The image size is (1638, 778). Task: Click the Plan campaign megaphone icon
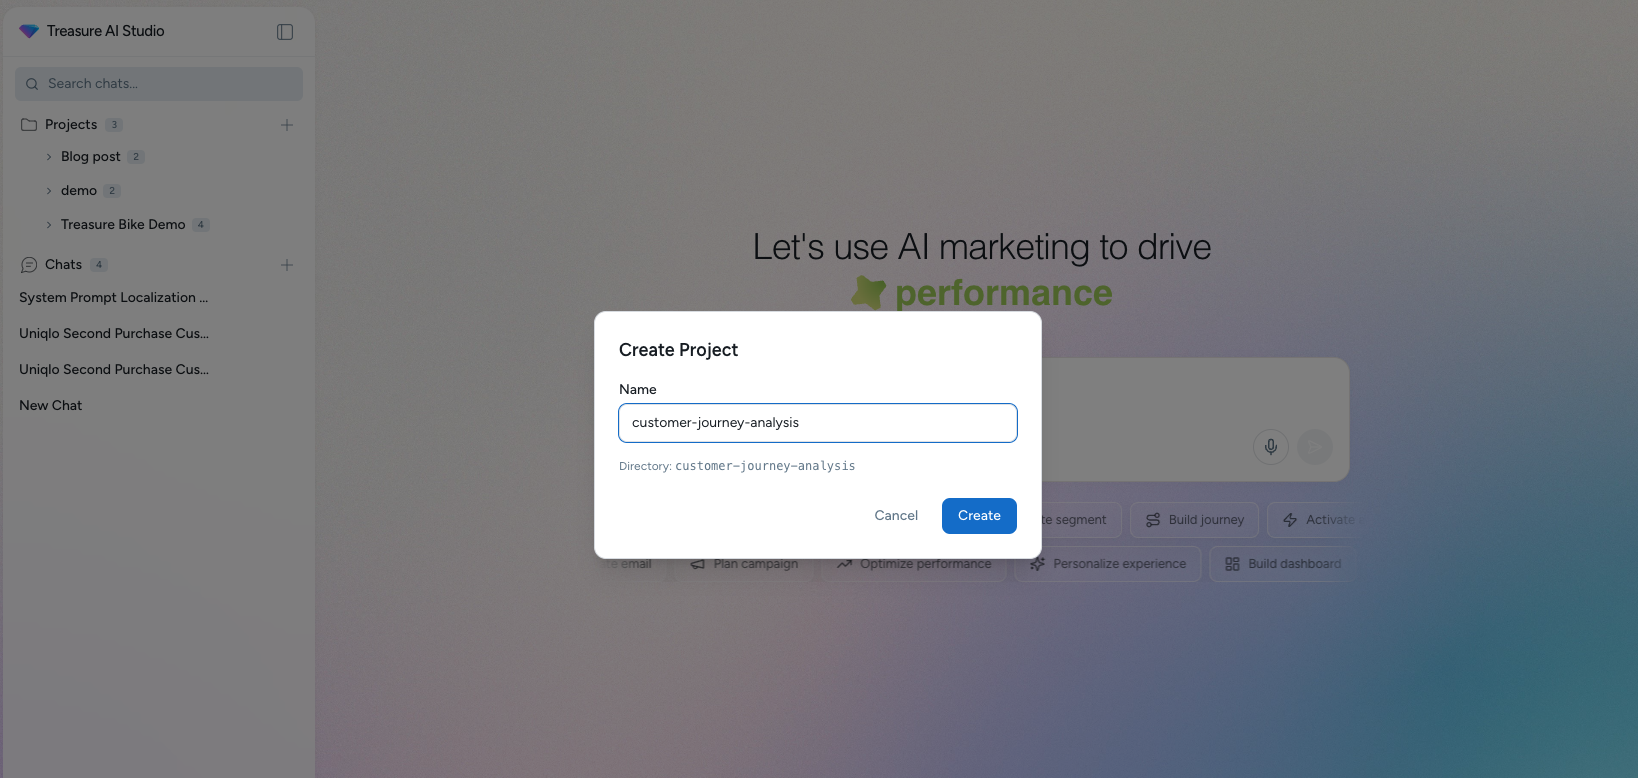(698, 565)
